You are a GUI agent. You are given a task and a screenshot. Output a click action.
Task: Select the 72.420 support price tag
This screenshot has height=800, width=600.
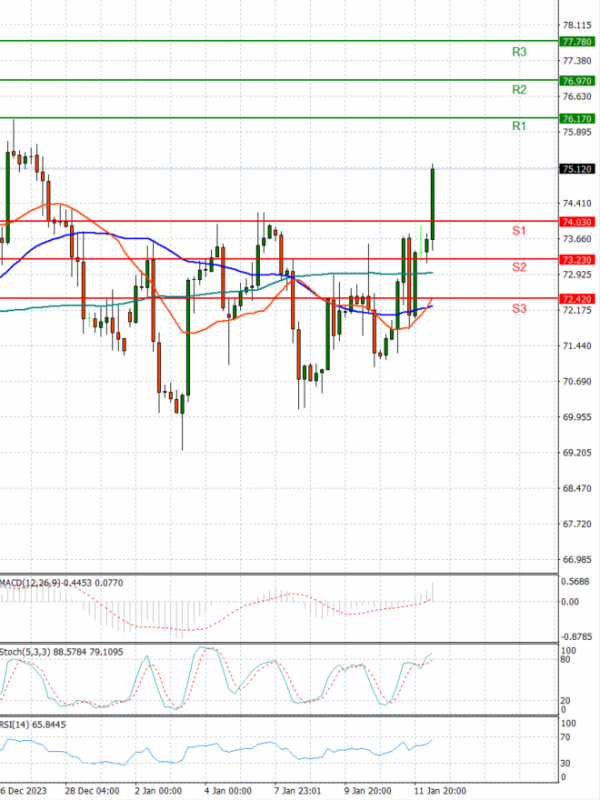[577, 299]
